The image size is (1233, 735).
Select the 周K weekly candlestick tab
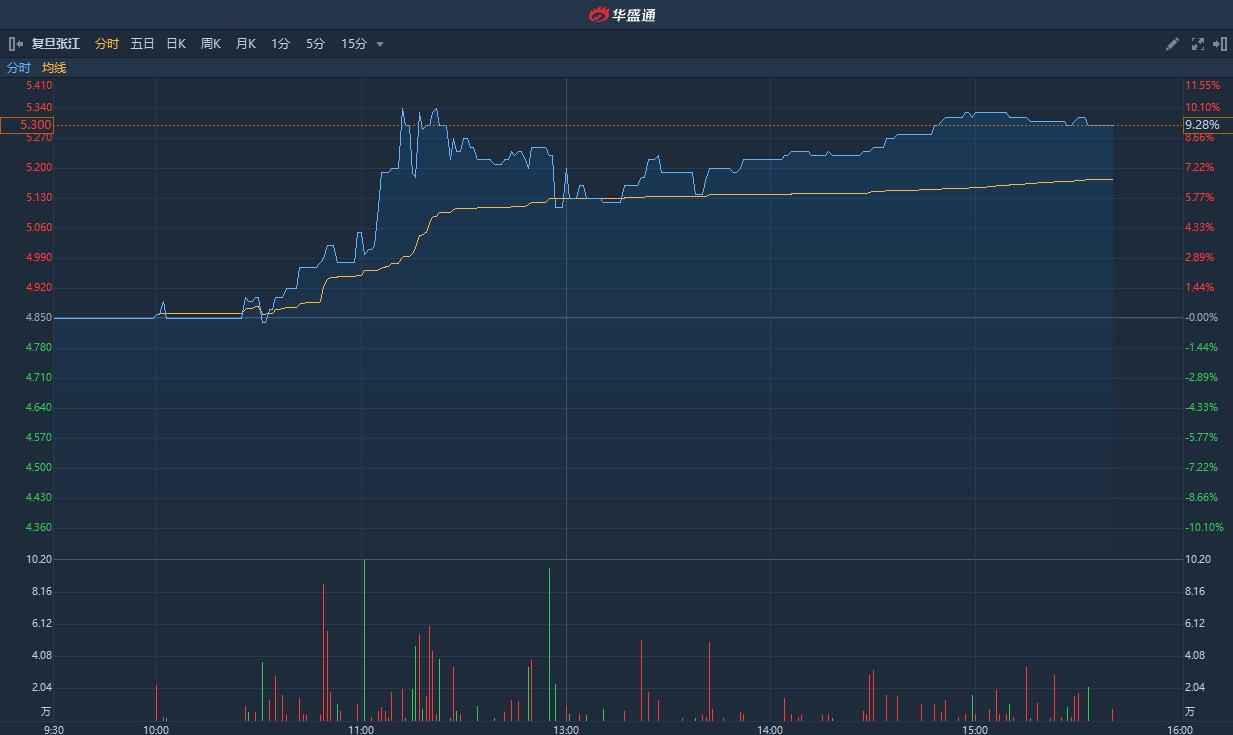210,44
